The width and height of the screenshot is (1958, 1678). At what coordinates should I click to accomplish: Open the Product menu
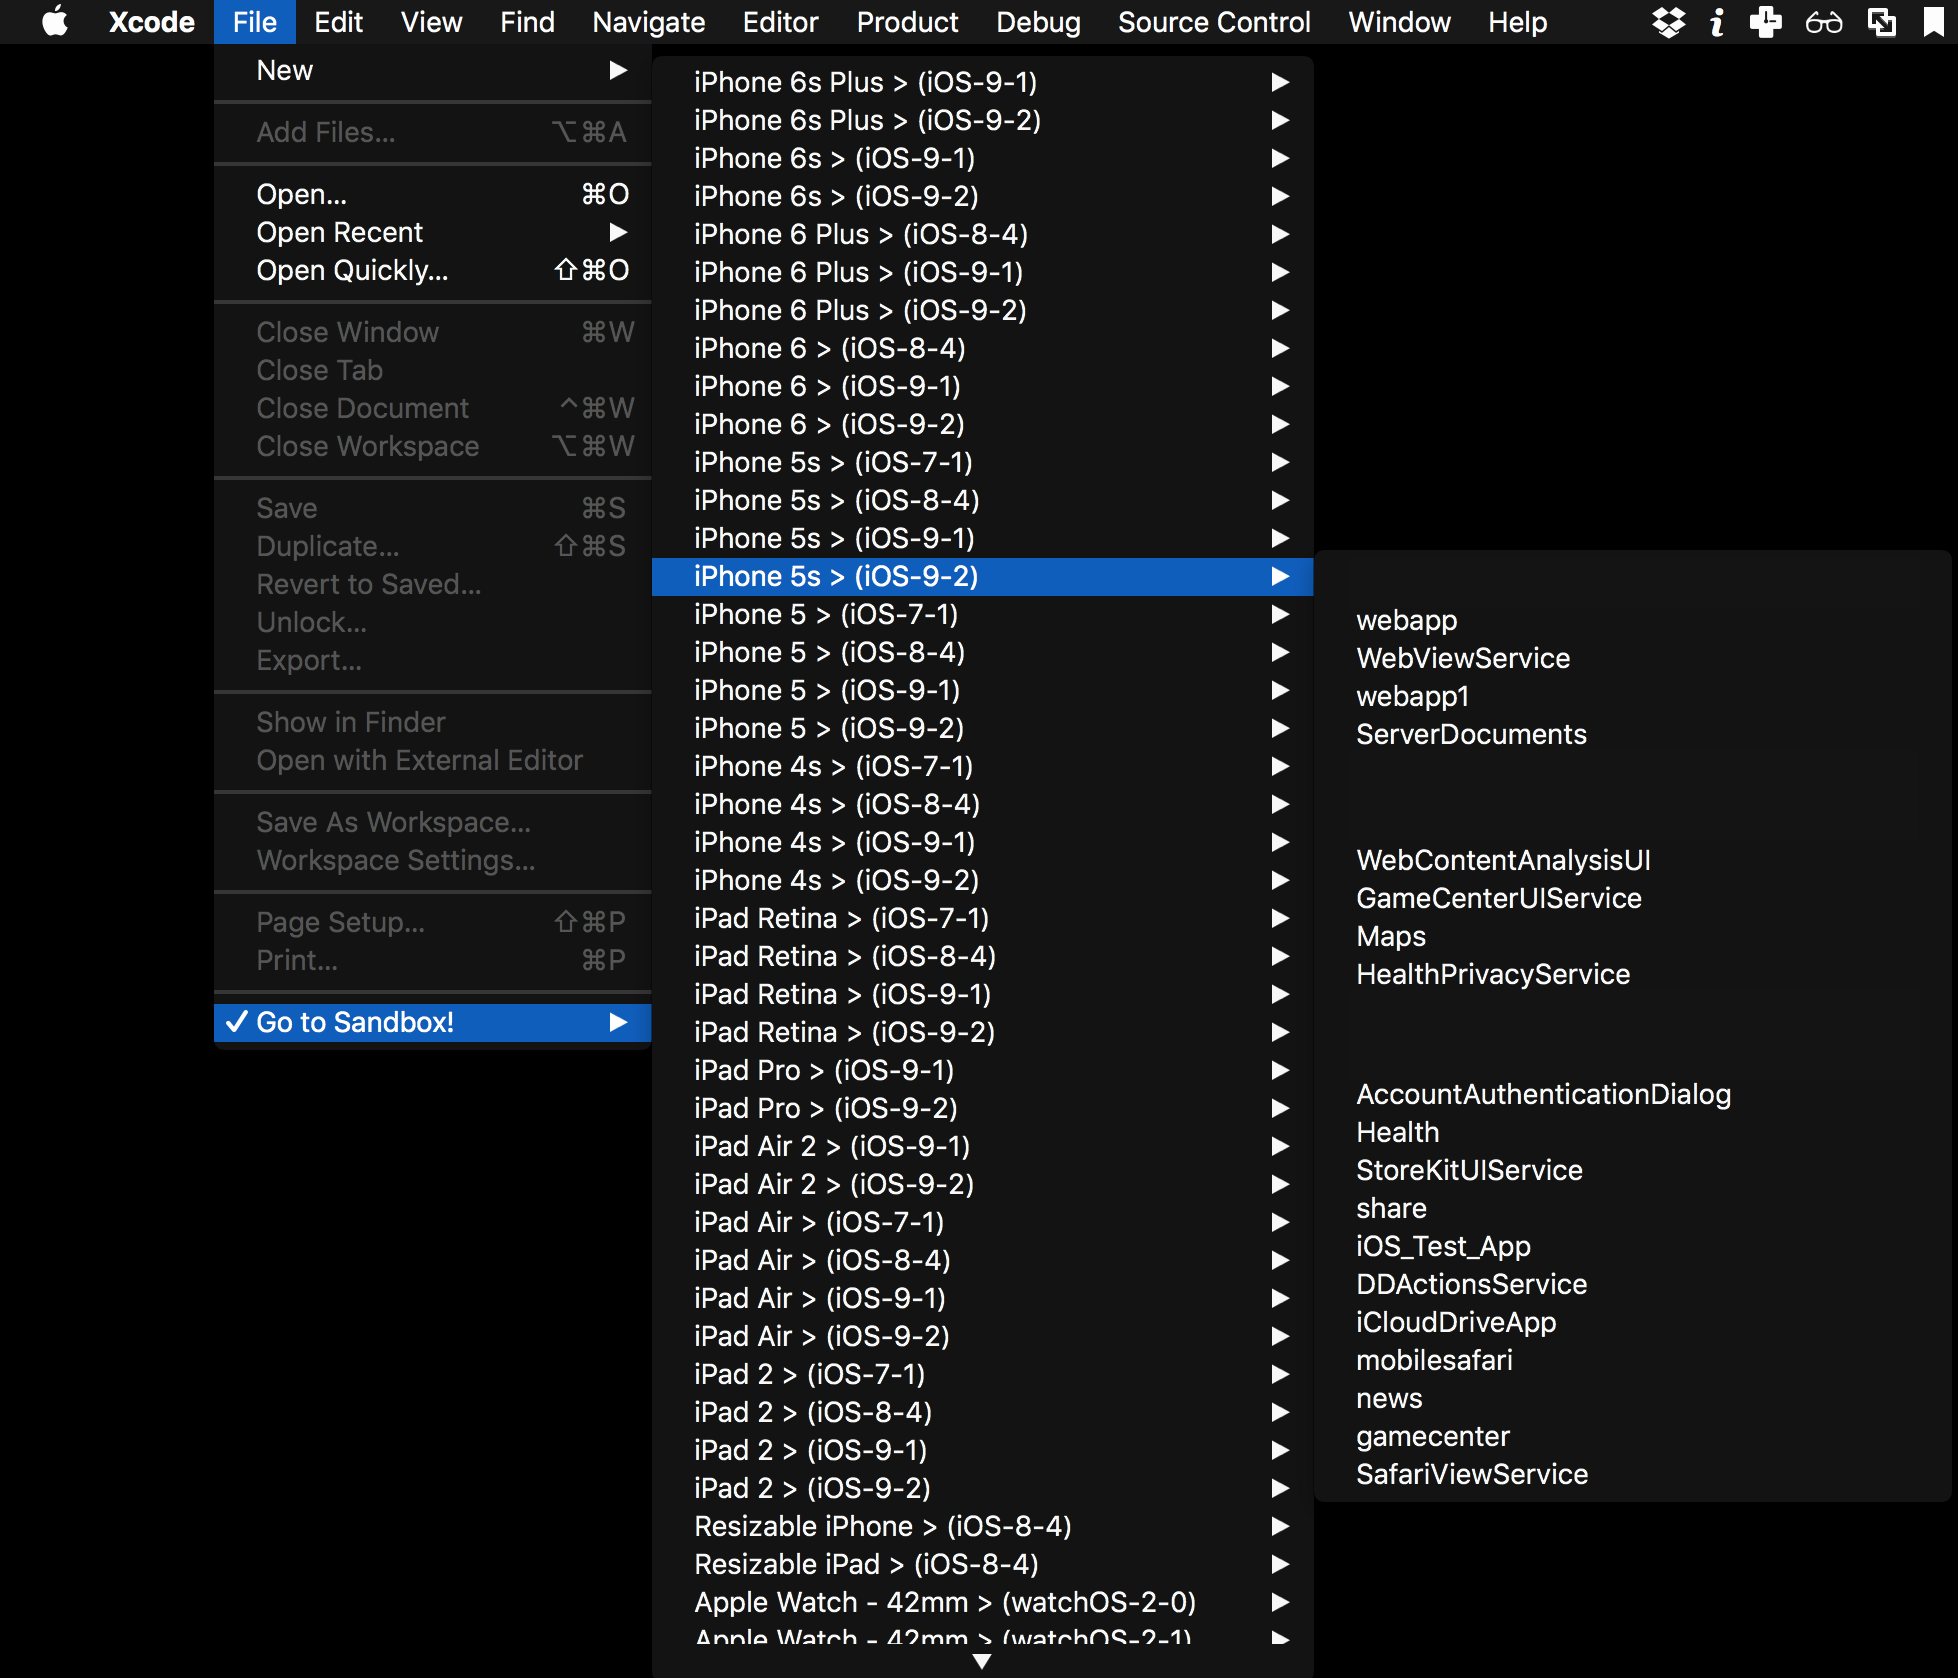click(906, 21)
